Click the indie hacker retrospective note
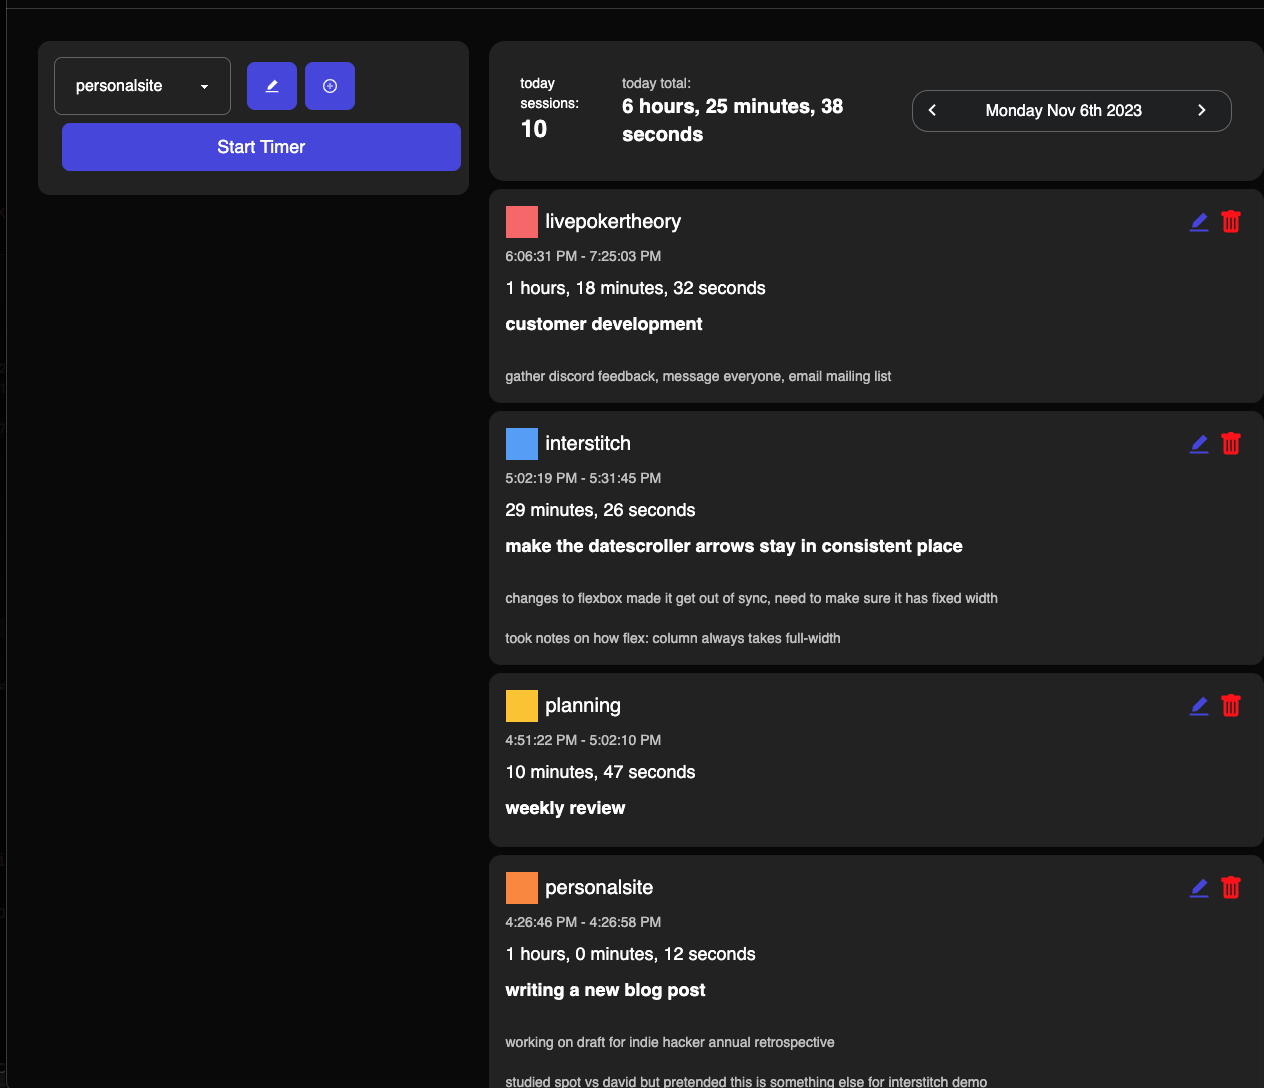The image size is (1264, 1088). click(669, 1042)
